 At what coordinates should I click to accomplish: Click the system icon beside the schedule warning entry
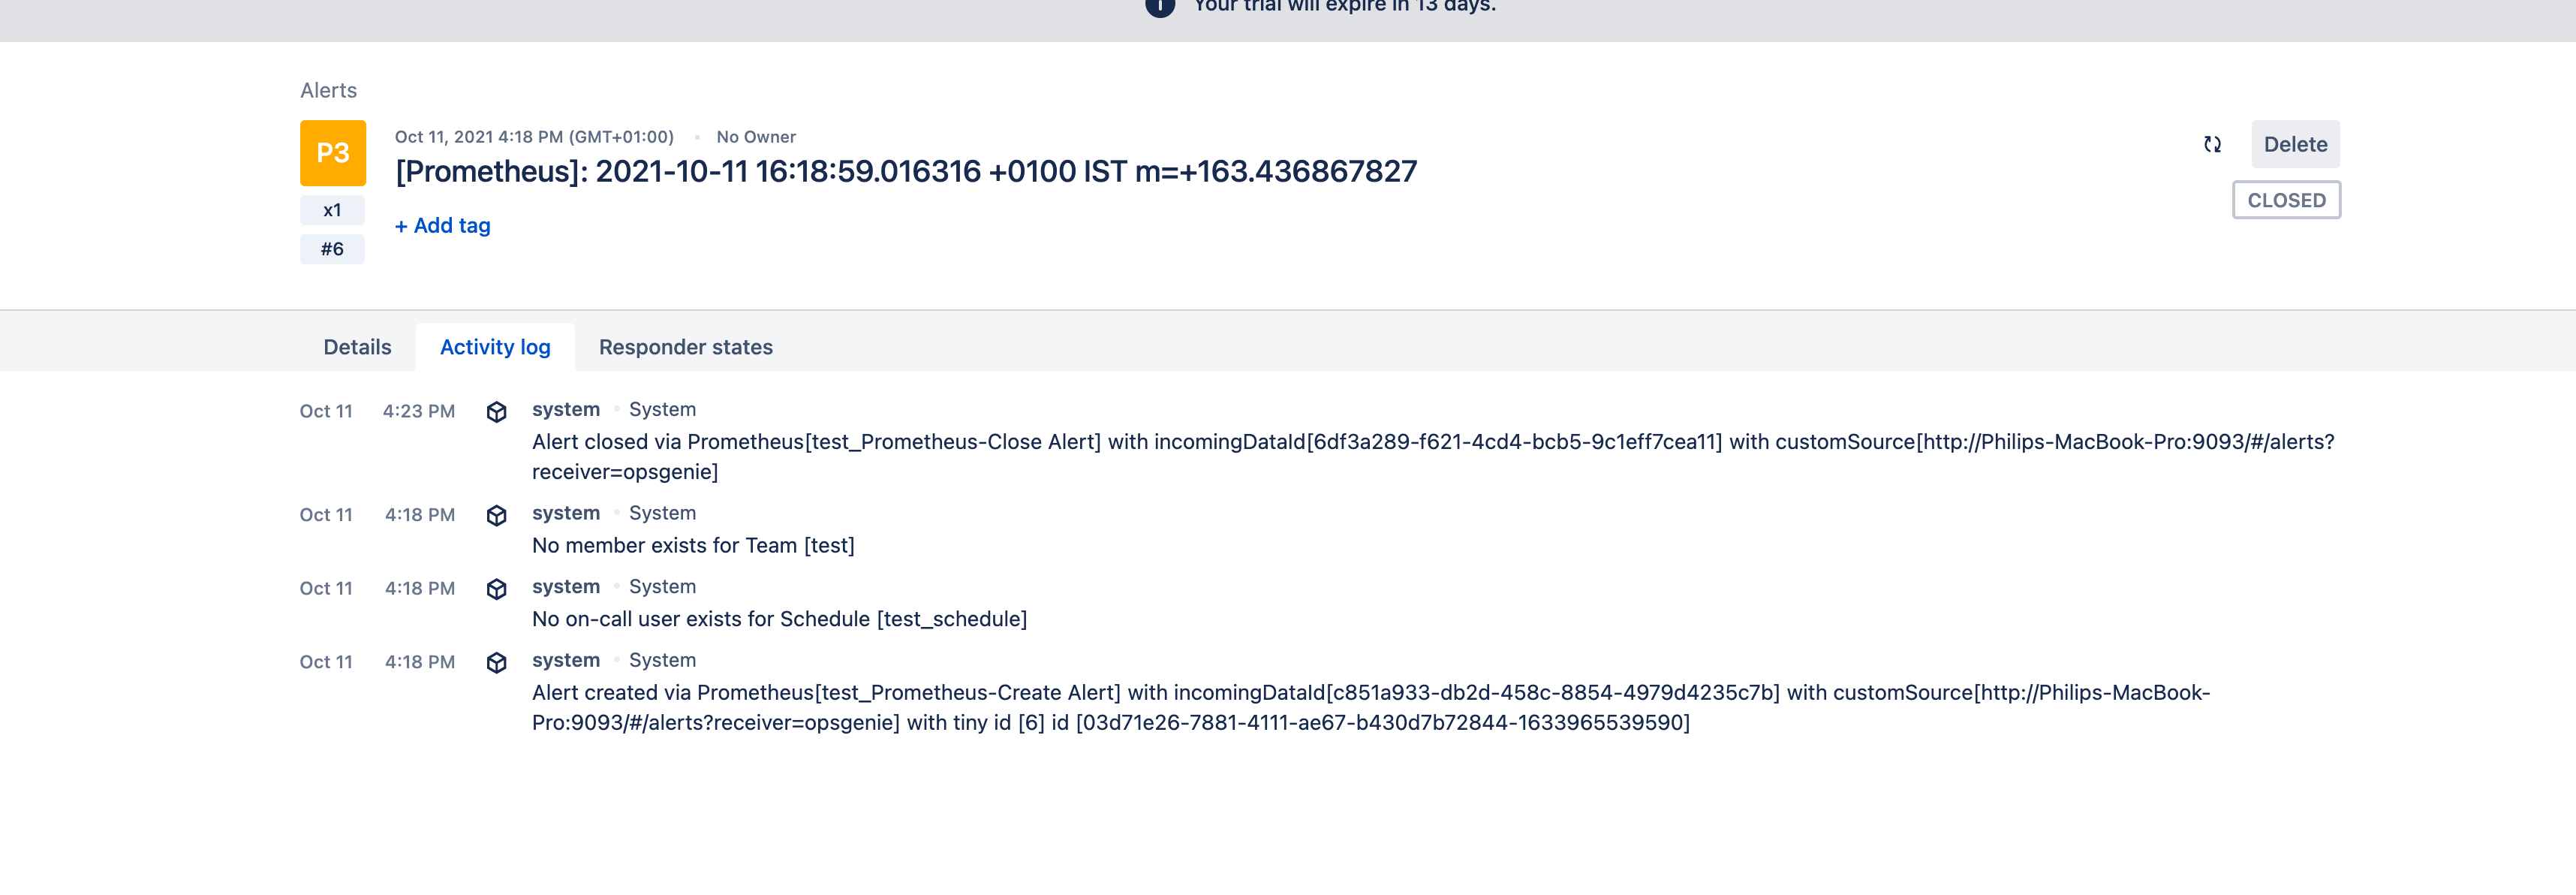(x=497, y=588)
